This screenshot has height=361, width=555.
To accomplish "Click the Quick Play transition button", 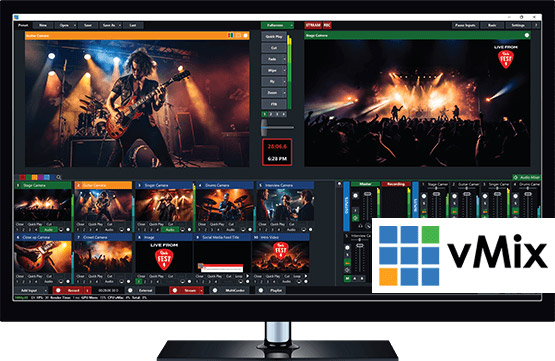I will click(x=274, y=36).
